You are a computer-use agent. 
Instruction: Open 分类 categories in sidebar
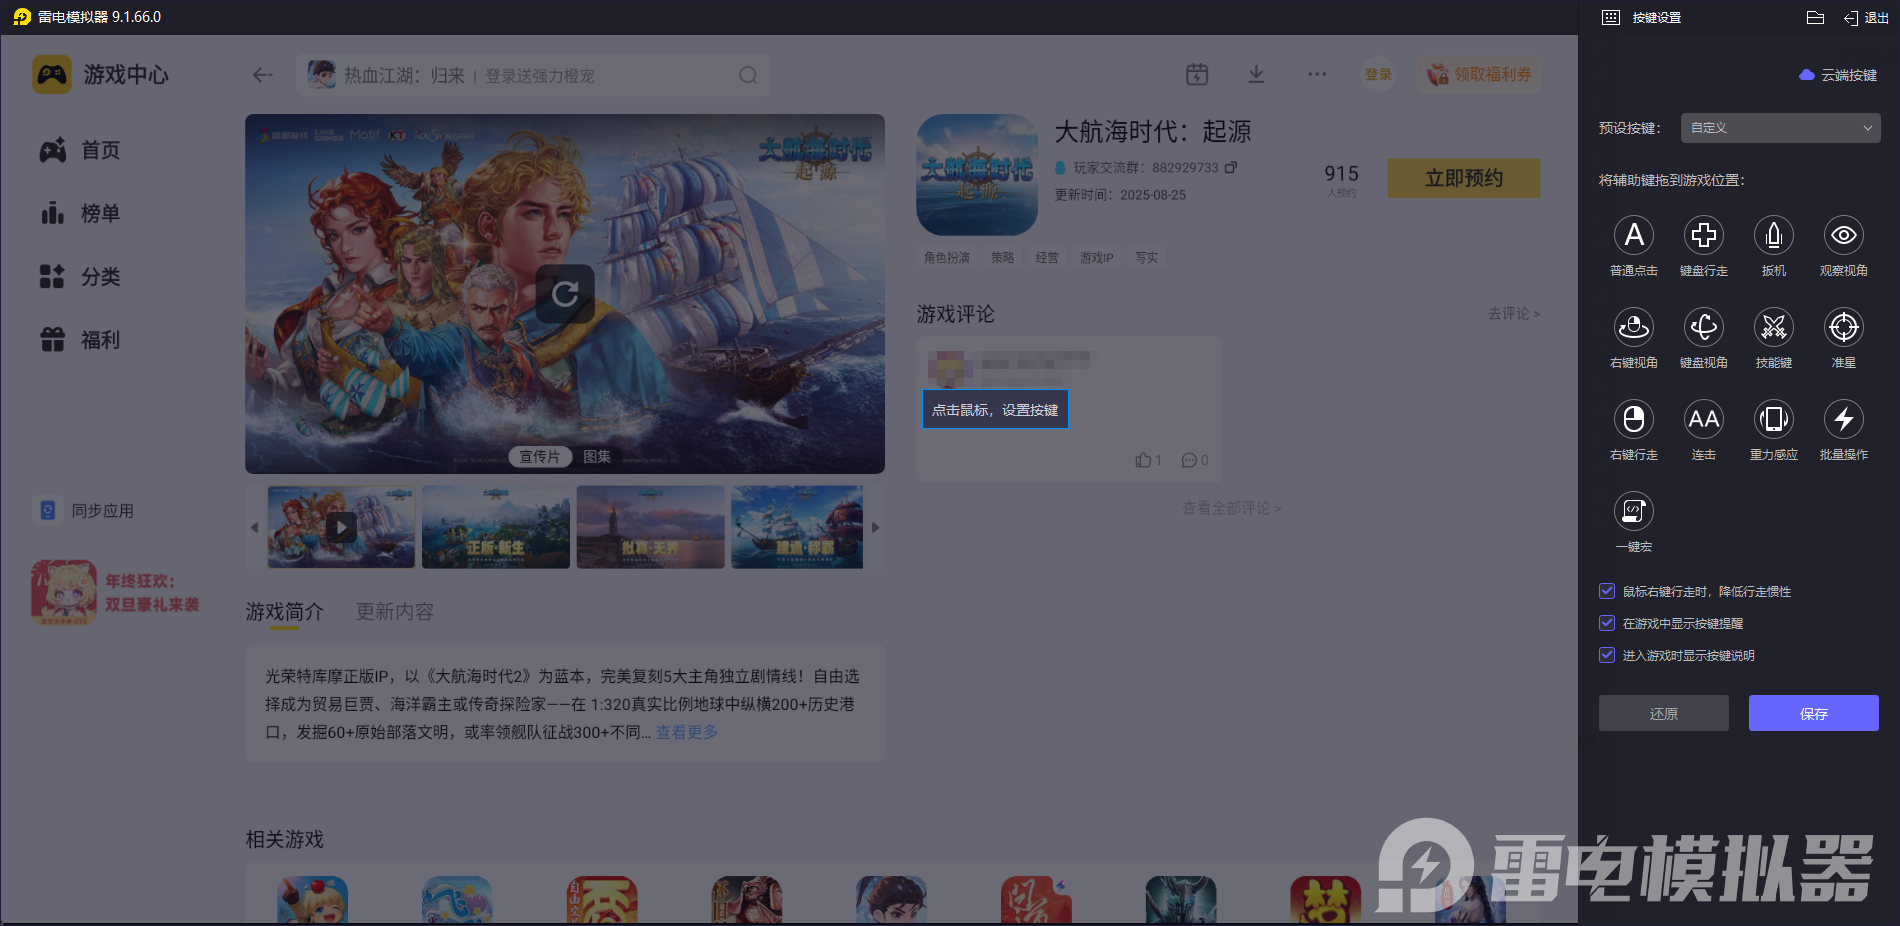pyautogui.click(x=80, y=276)
